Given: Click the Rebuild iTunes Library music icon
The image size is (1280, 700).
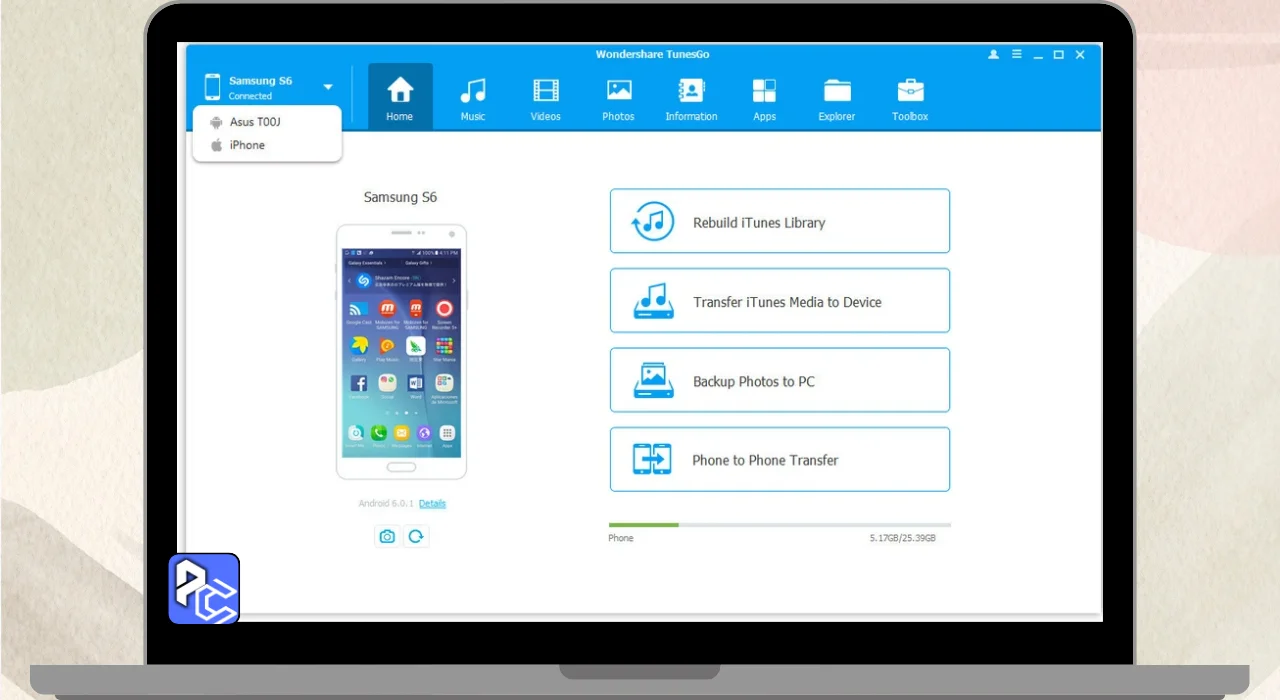Looking at the screenshot, I should click(x=653, y=221).
